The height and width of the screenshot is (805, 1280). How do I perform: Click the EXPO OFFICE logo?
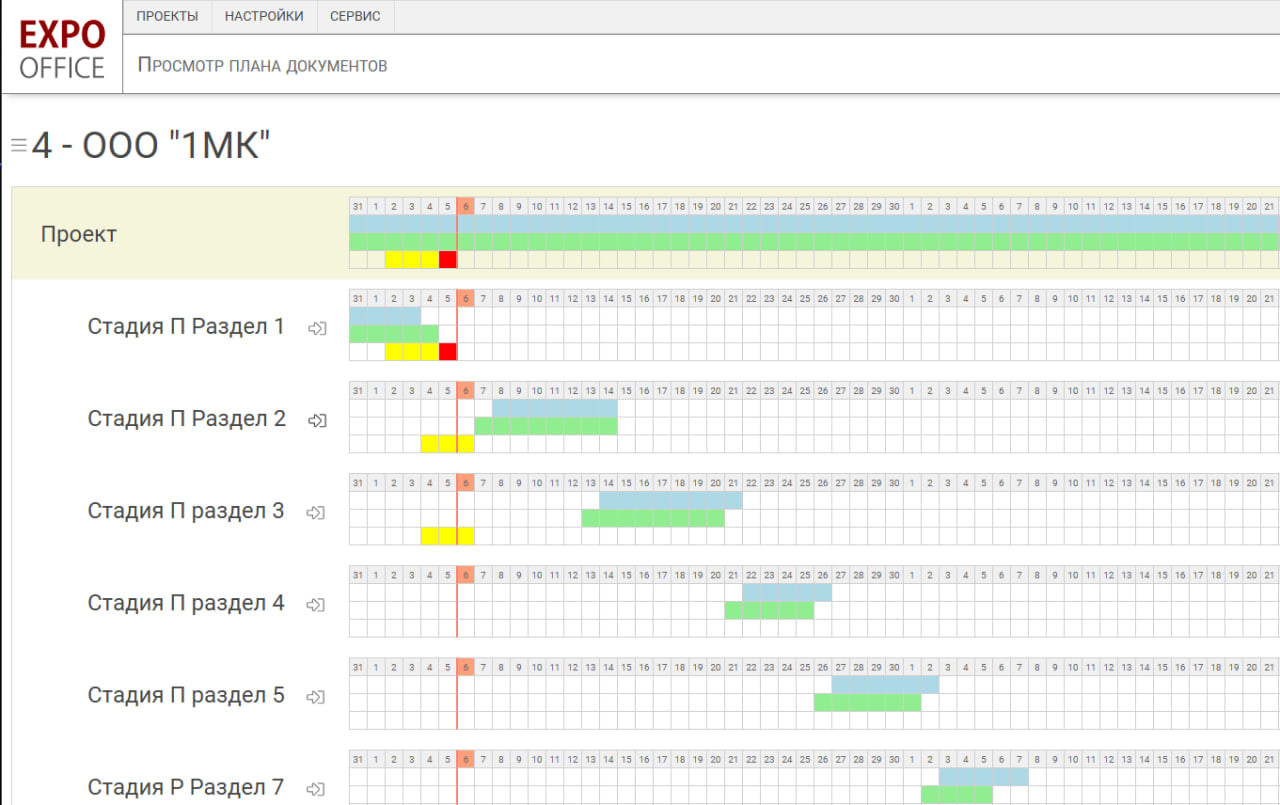click(62, 49)
